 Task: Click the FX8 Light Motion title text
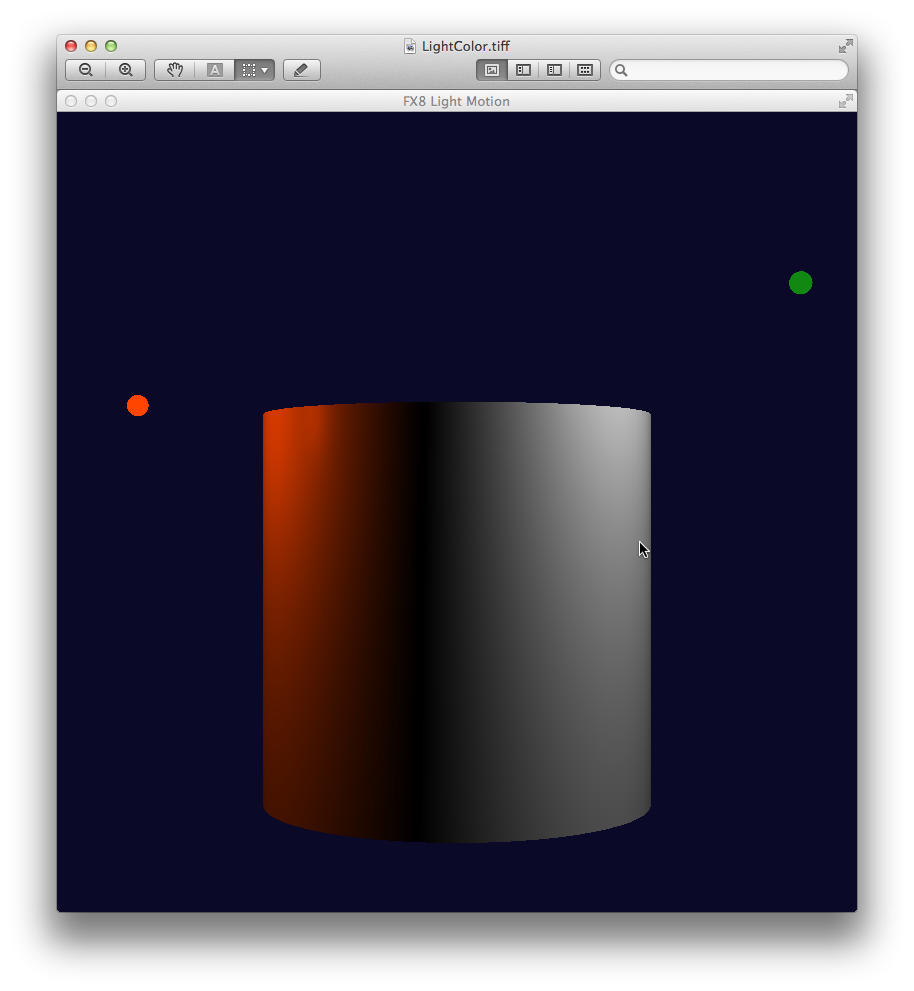(456, 101)
